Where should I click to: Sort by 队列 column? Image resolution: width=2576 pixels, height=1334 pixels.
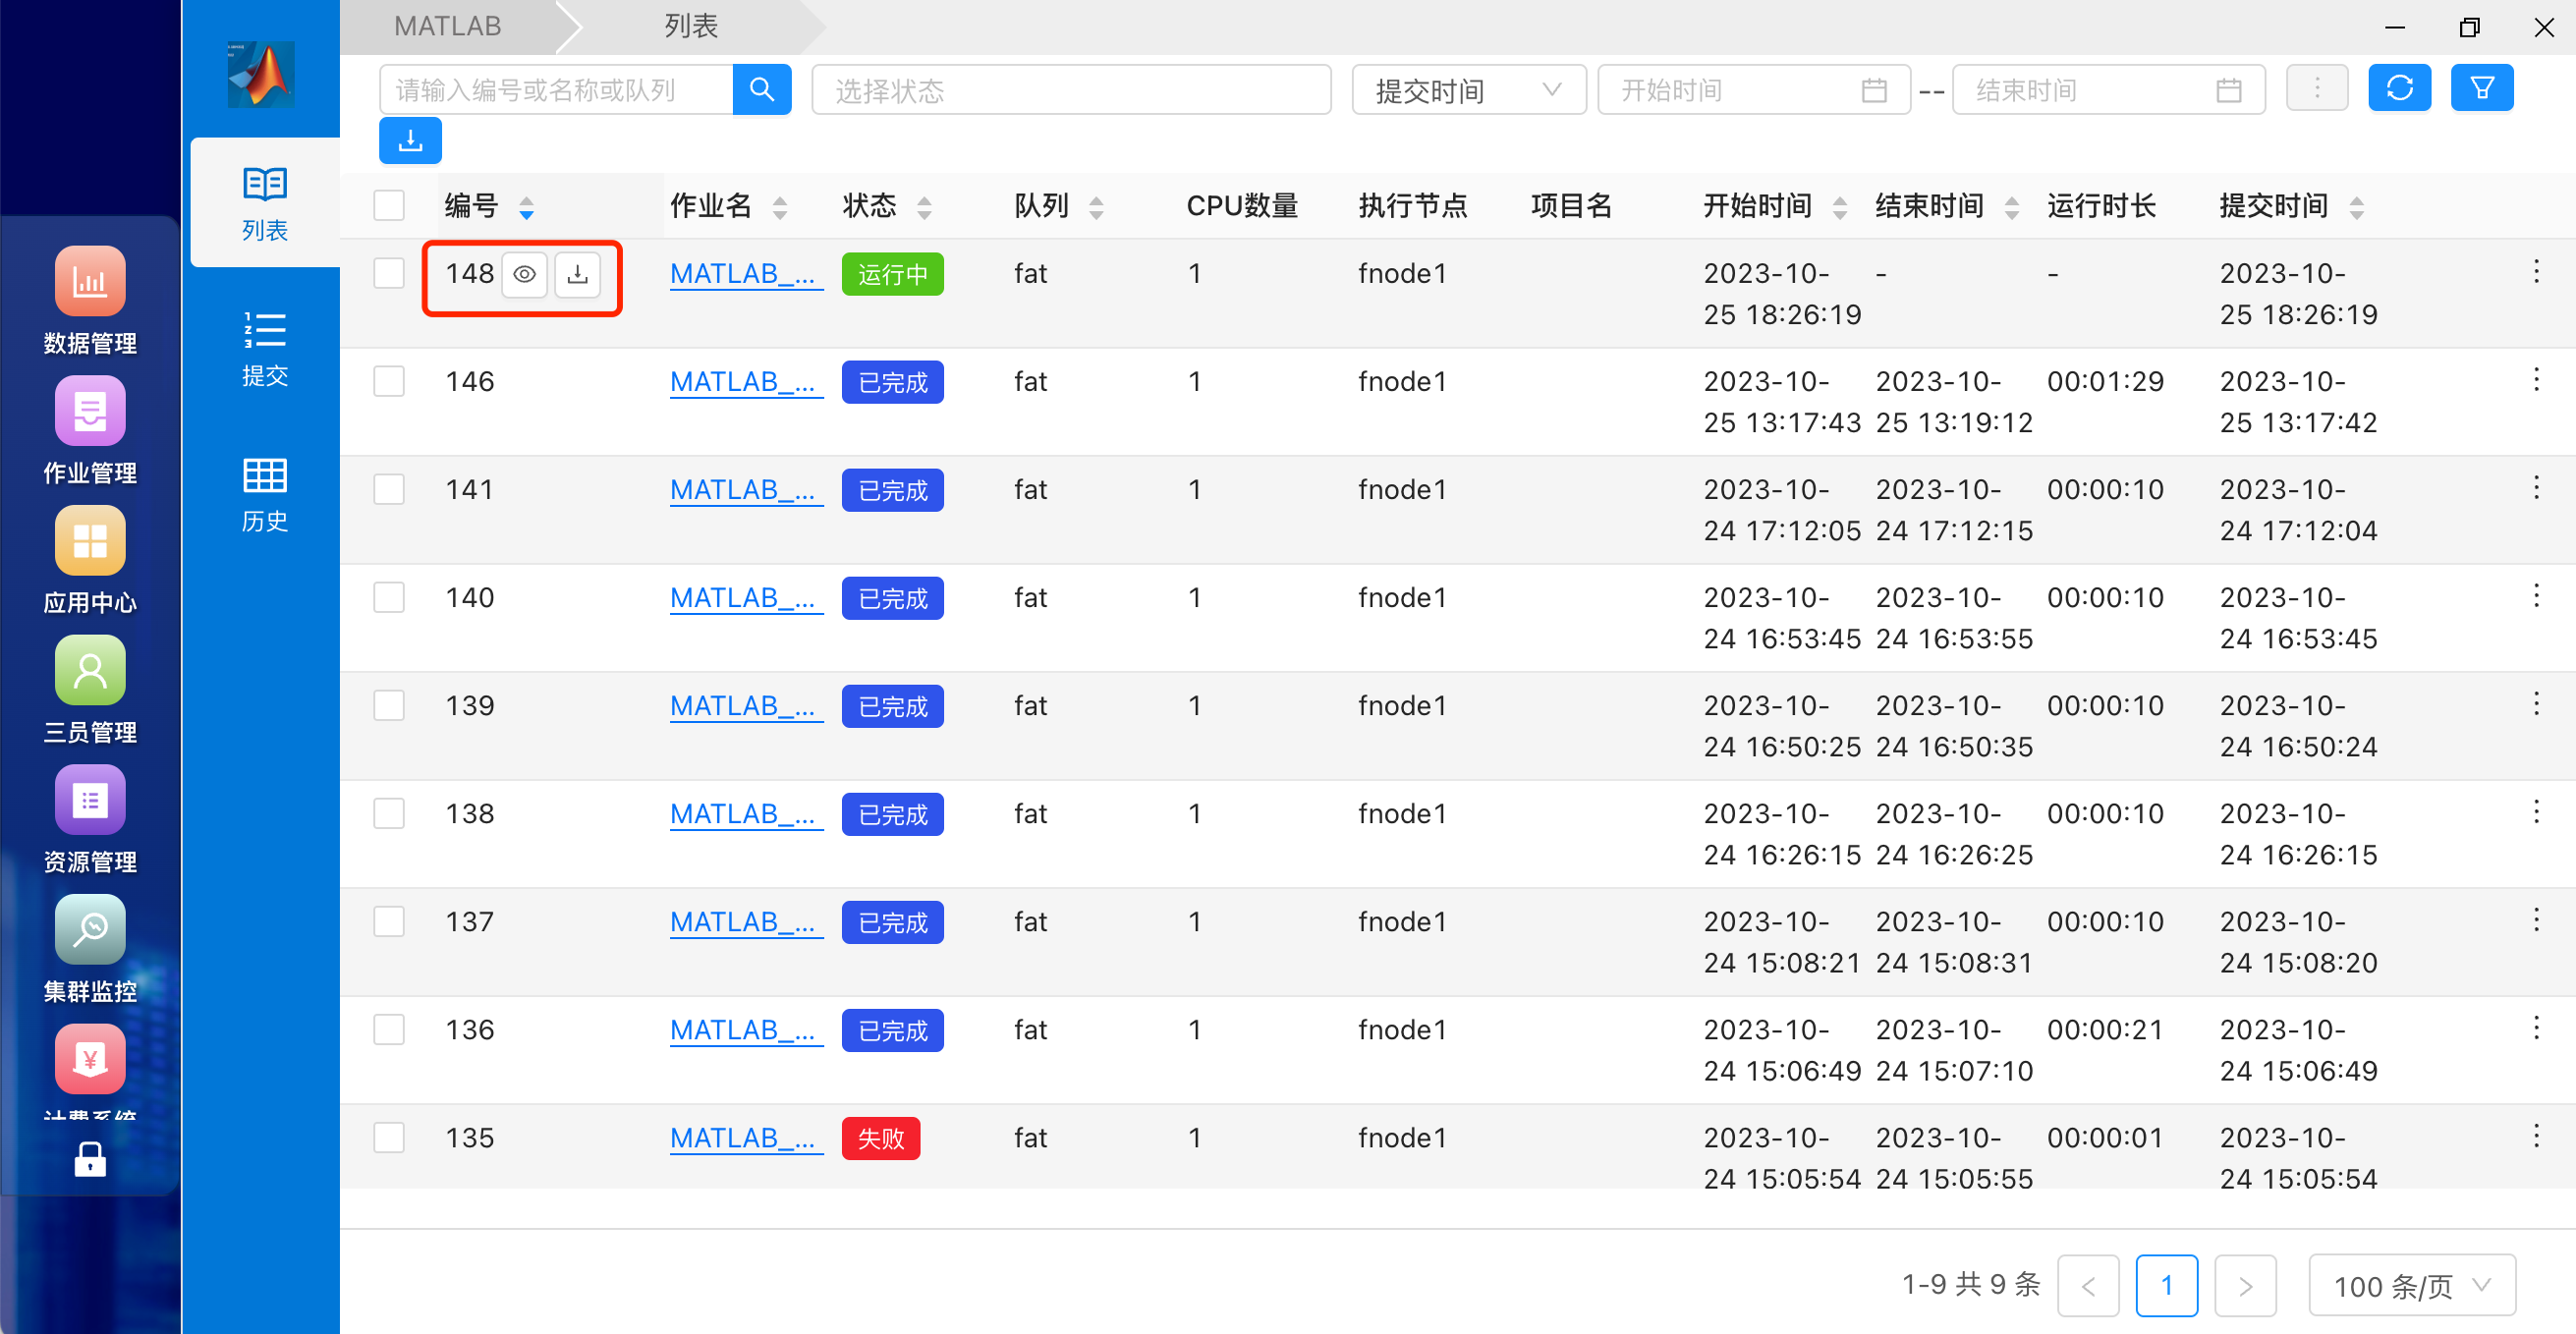[1096, 207]
